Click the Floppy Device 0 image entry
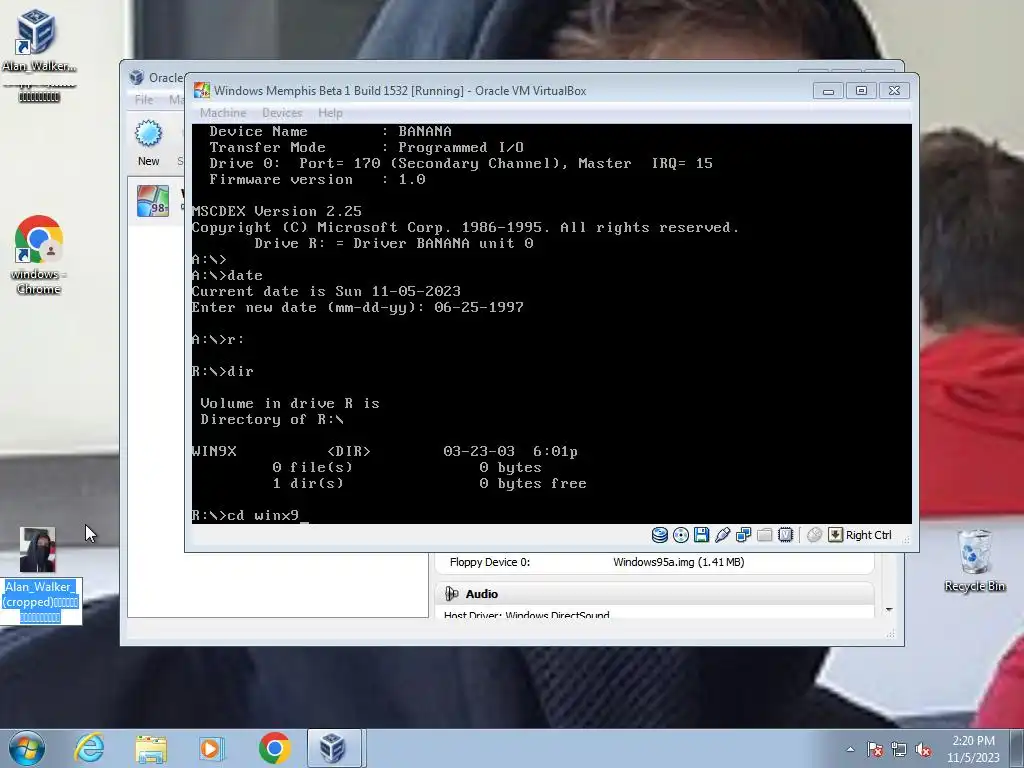The width and height of the screenshot is (1024, 768). 679,562
